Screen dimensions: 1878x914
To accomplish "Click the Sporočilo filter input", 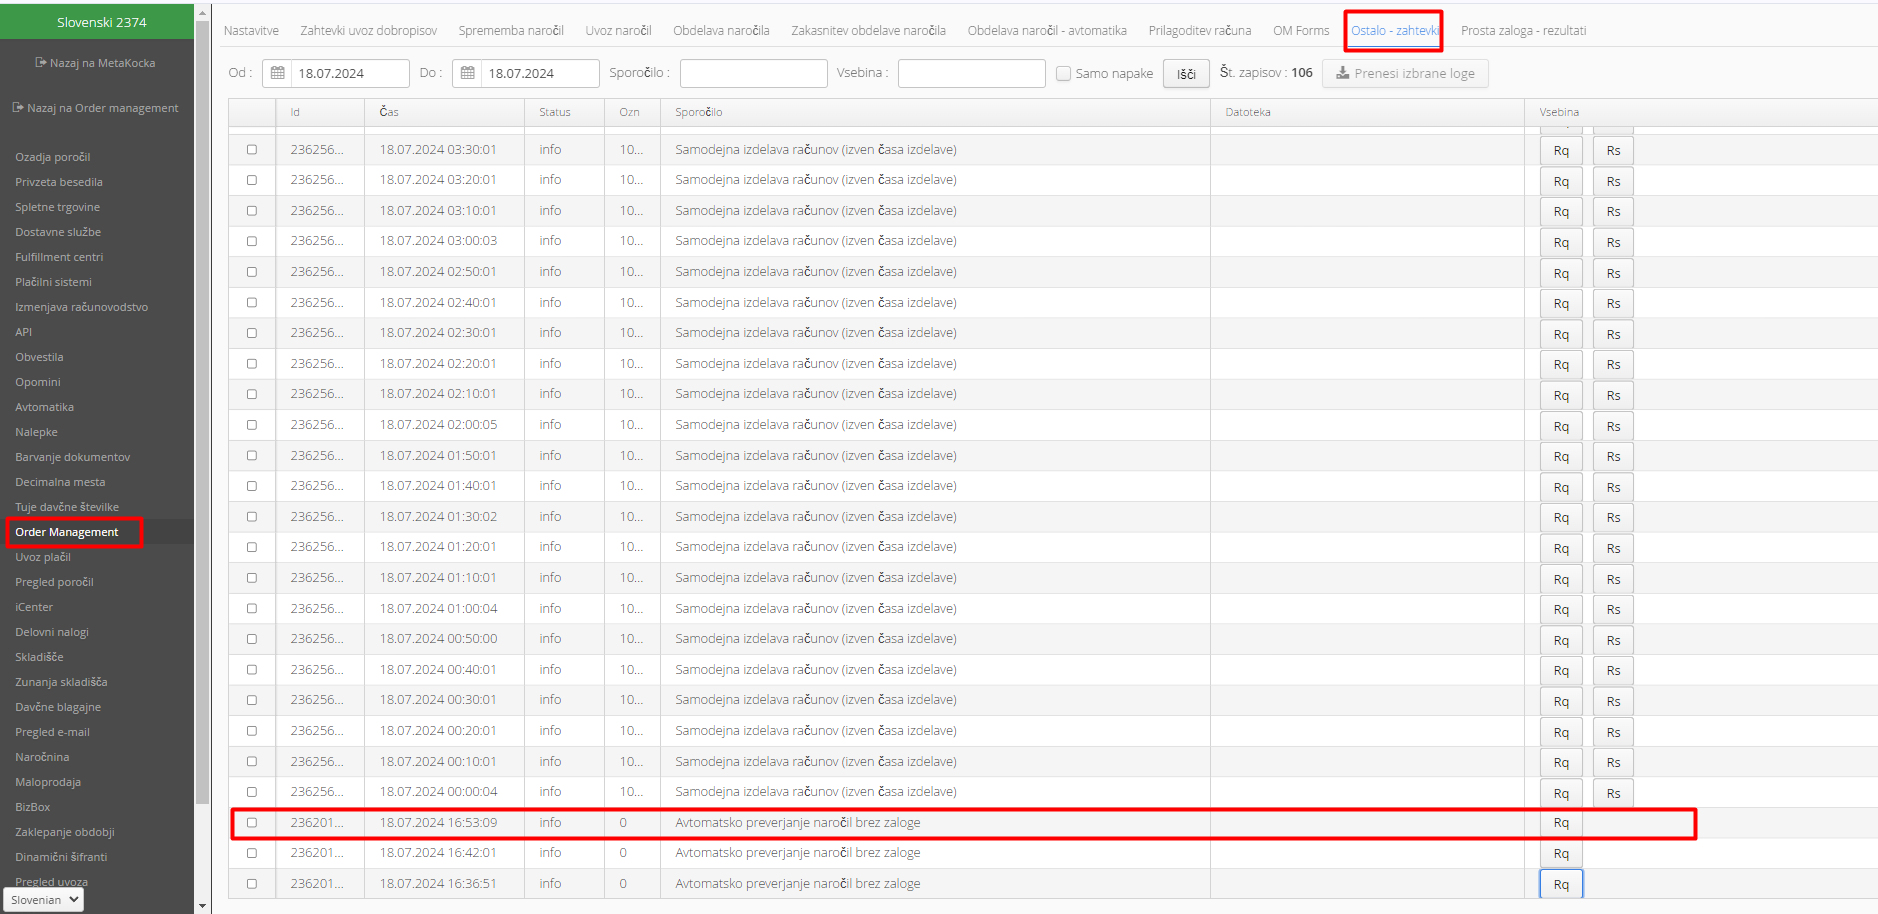I will [x=754, y=73].
